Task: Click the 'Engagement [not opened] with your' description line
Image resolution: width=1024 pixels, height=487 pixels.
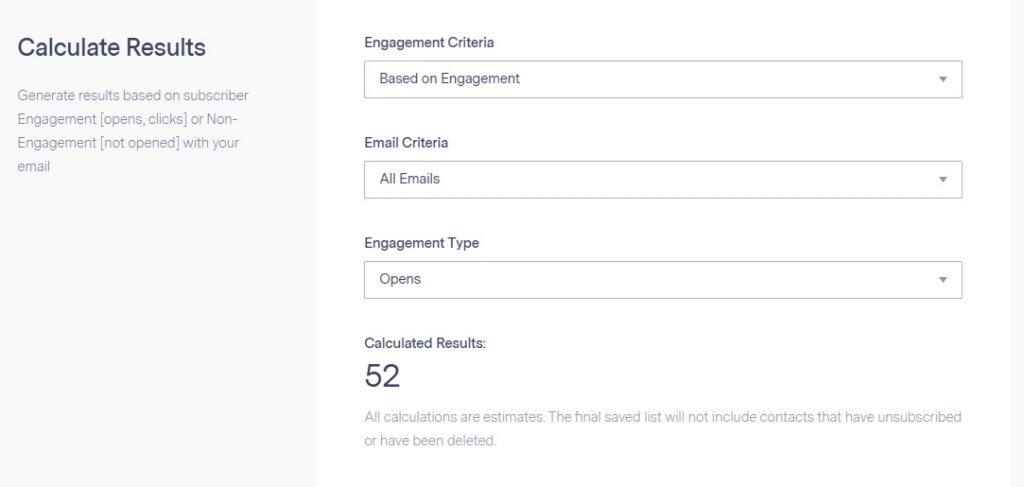Action: coord(128,143)
